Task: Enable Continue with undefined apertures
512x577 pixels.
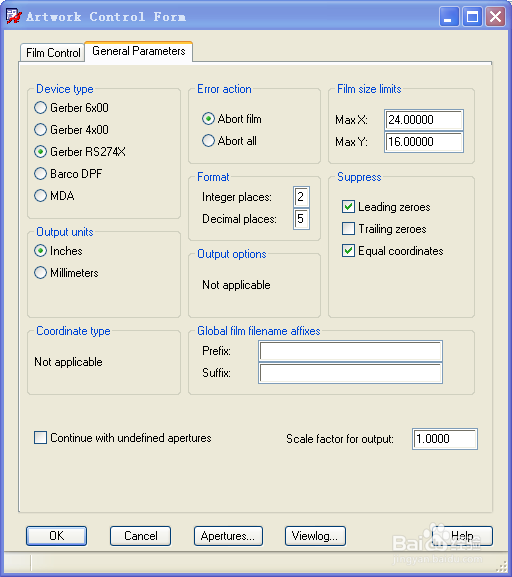Action: [123, 438]
